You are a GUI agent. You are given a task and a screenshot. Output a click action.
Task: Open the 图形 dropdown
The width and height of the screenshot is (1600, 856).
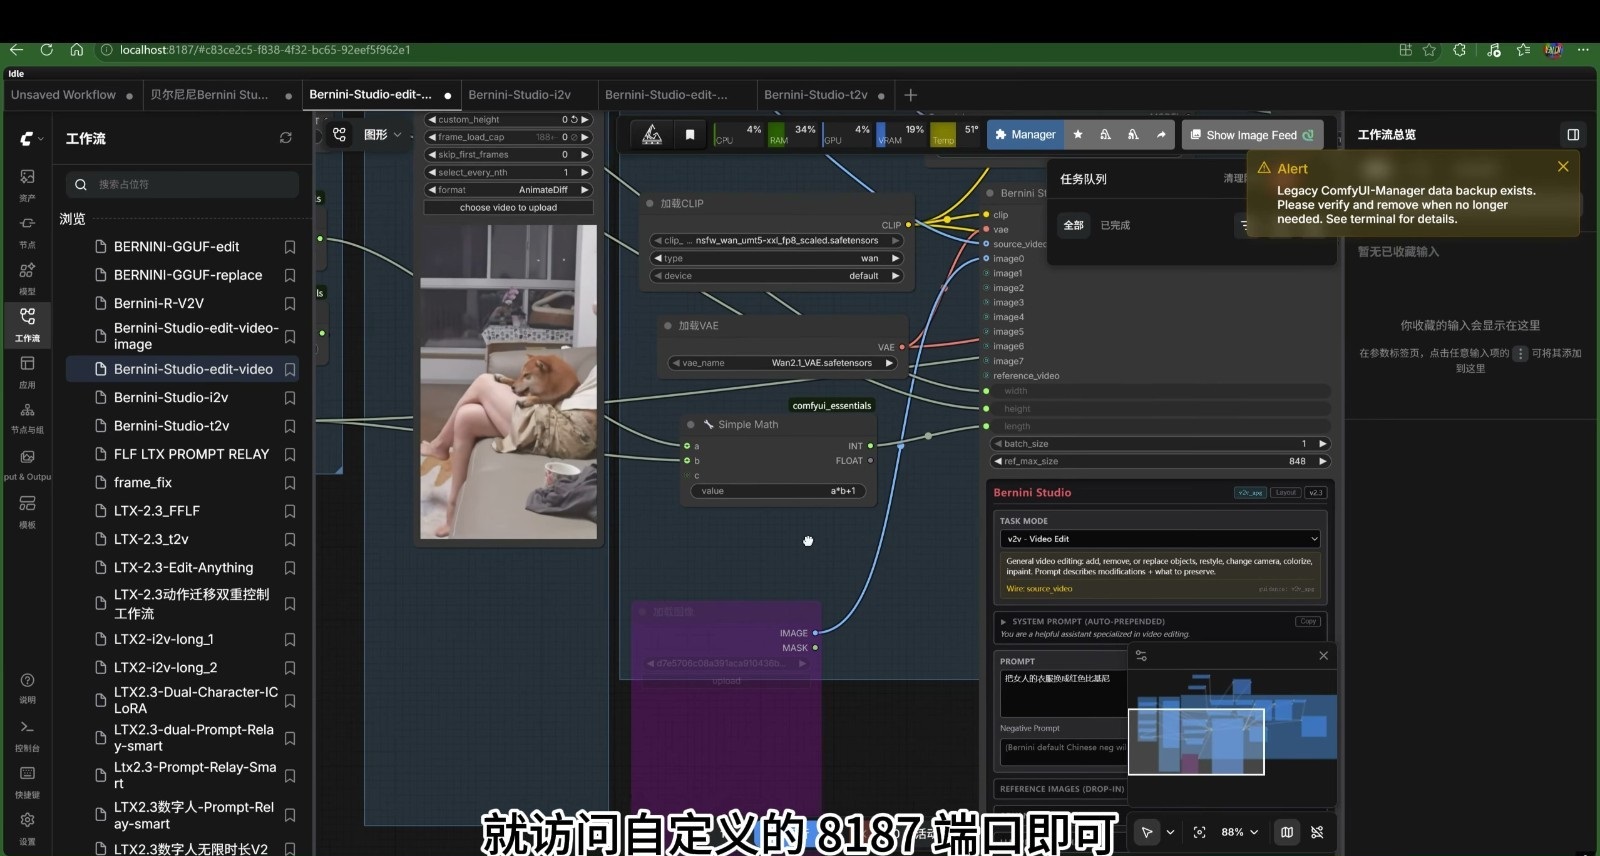(x=383, y=134)
